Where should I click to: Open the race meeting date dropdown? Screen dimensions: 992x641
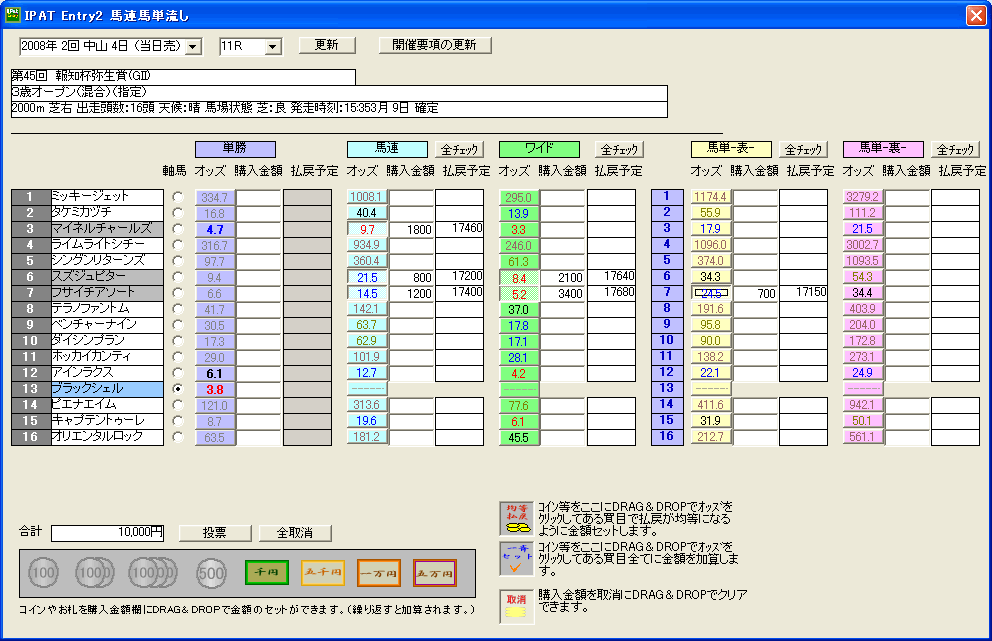point(193,46)
